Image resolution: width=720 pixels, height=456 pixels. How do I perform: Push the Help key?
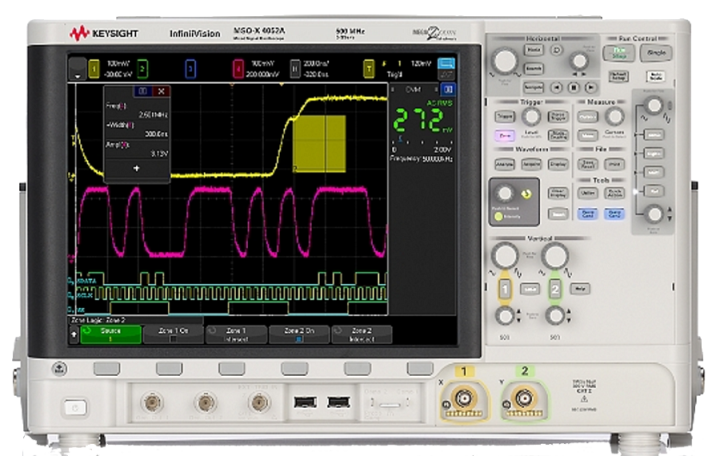coord(580,289)
